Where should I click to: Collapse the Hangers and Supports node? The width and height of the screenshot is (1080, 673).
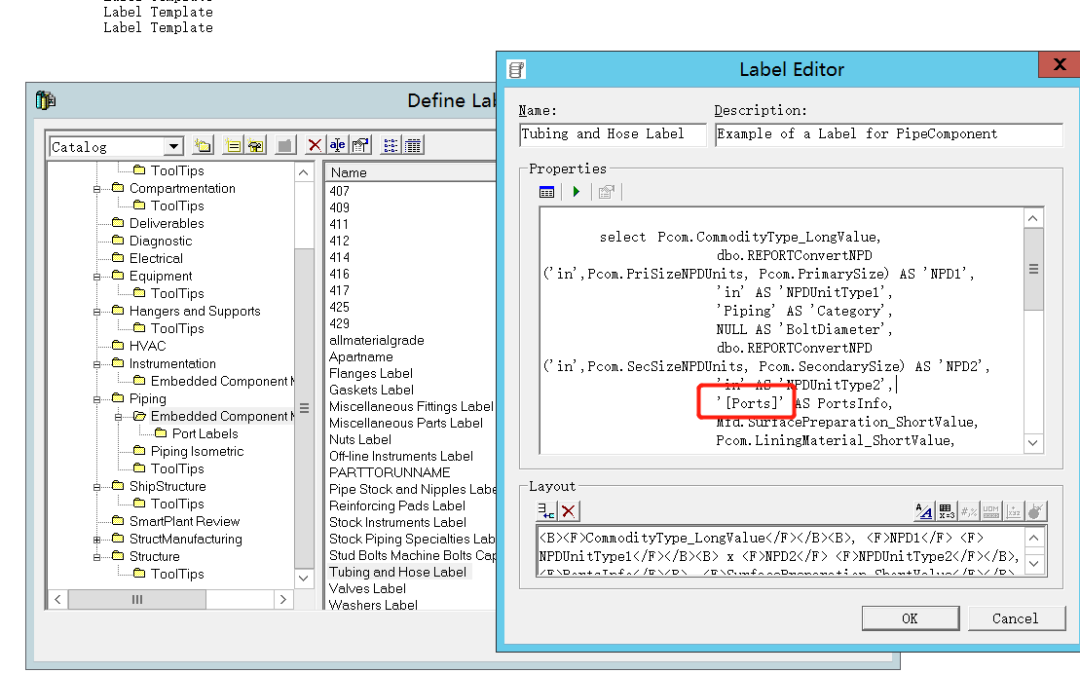97,311
